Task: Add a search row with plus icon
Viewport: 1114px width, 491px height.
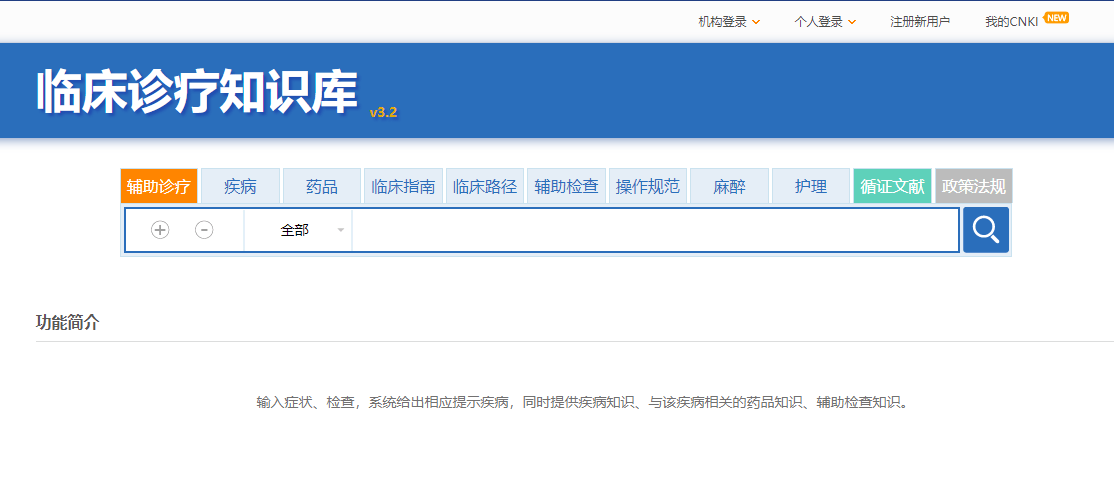Action: [160, 230]
